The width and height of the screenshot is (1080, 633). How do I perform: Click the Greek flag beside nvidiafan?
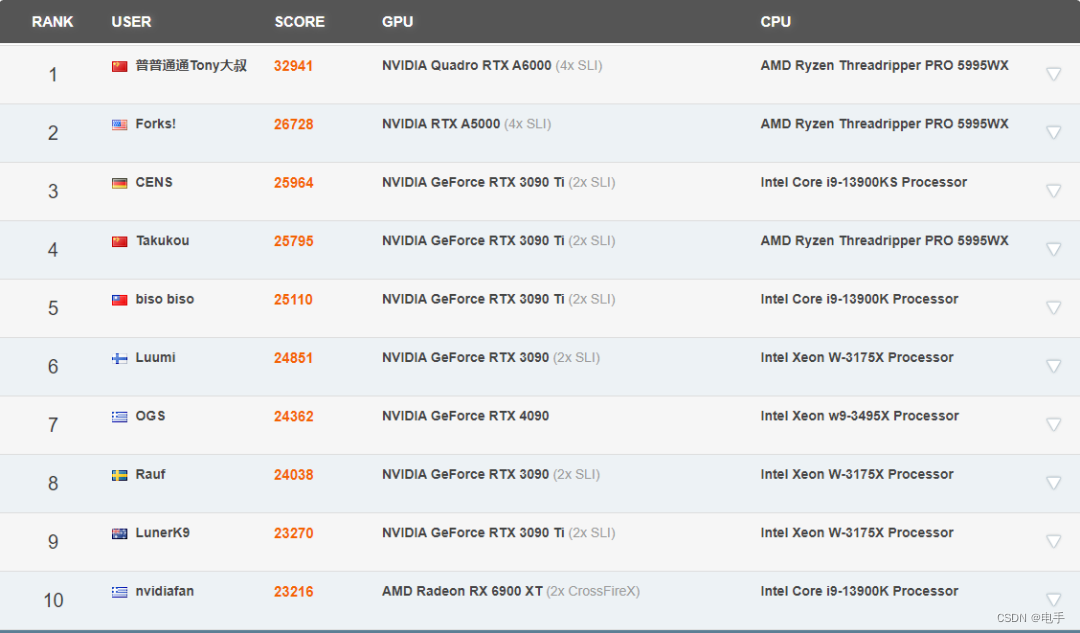click(x=120, y=592)
